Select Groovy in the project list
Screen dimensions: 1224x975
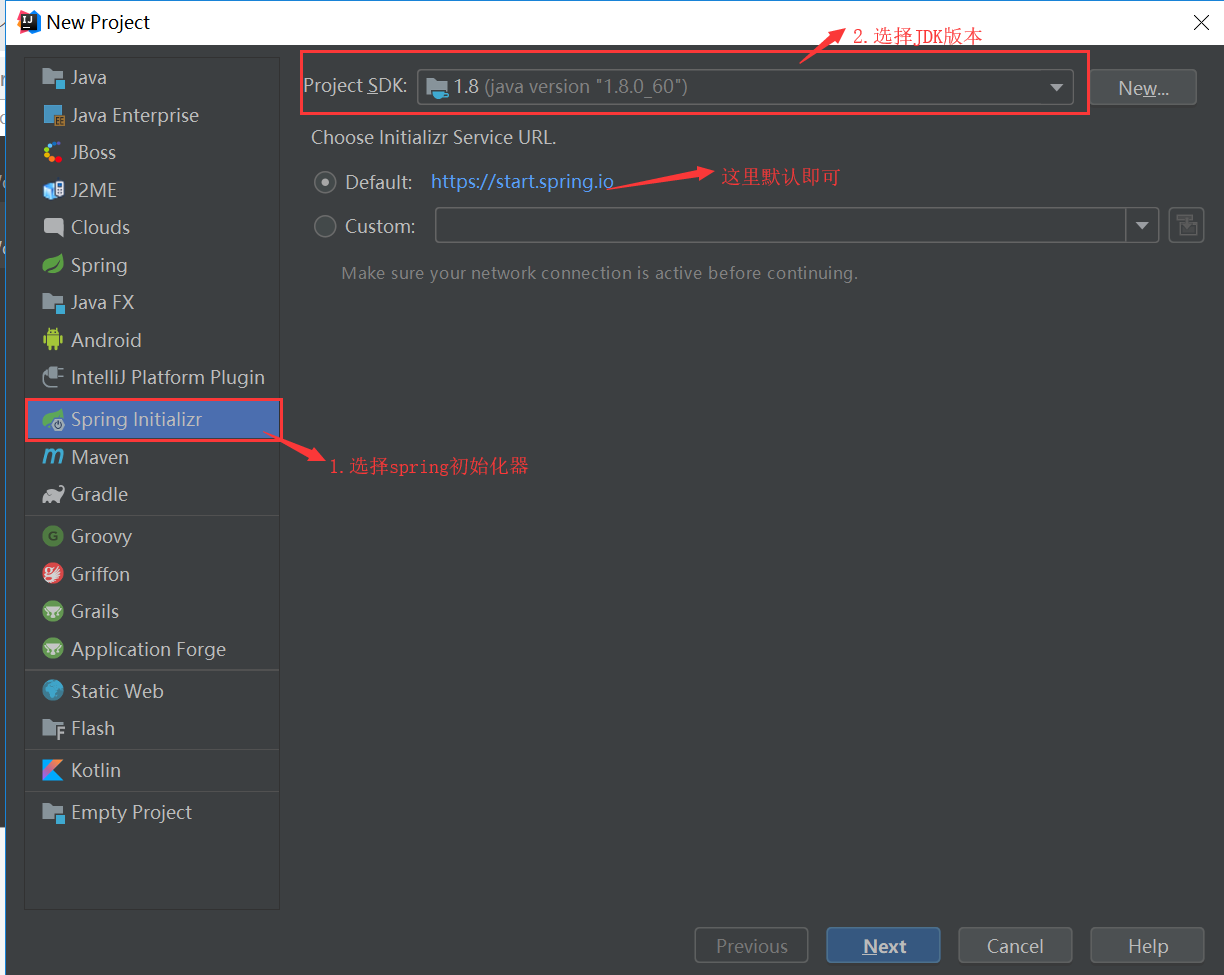152,536
